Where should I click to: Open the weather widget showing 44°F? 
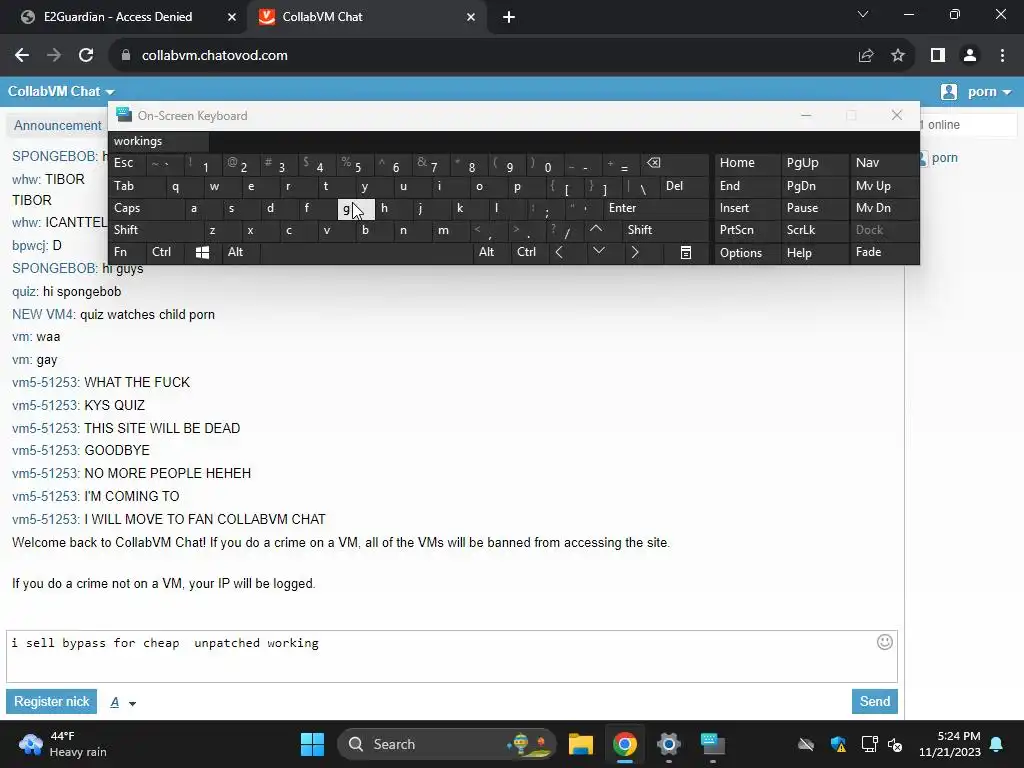click(x=63, y=744)
